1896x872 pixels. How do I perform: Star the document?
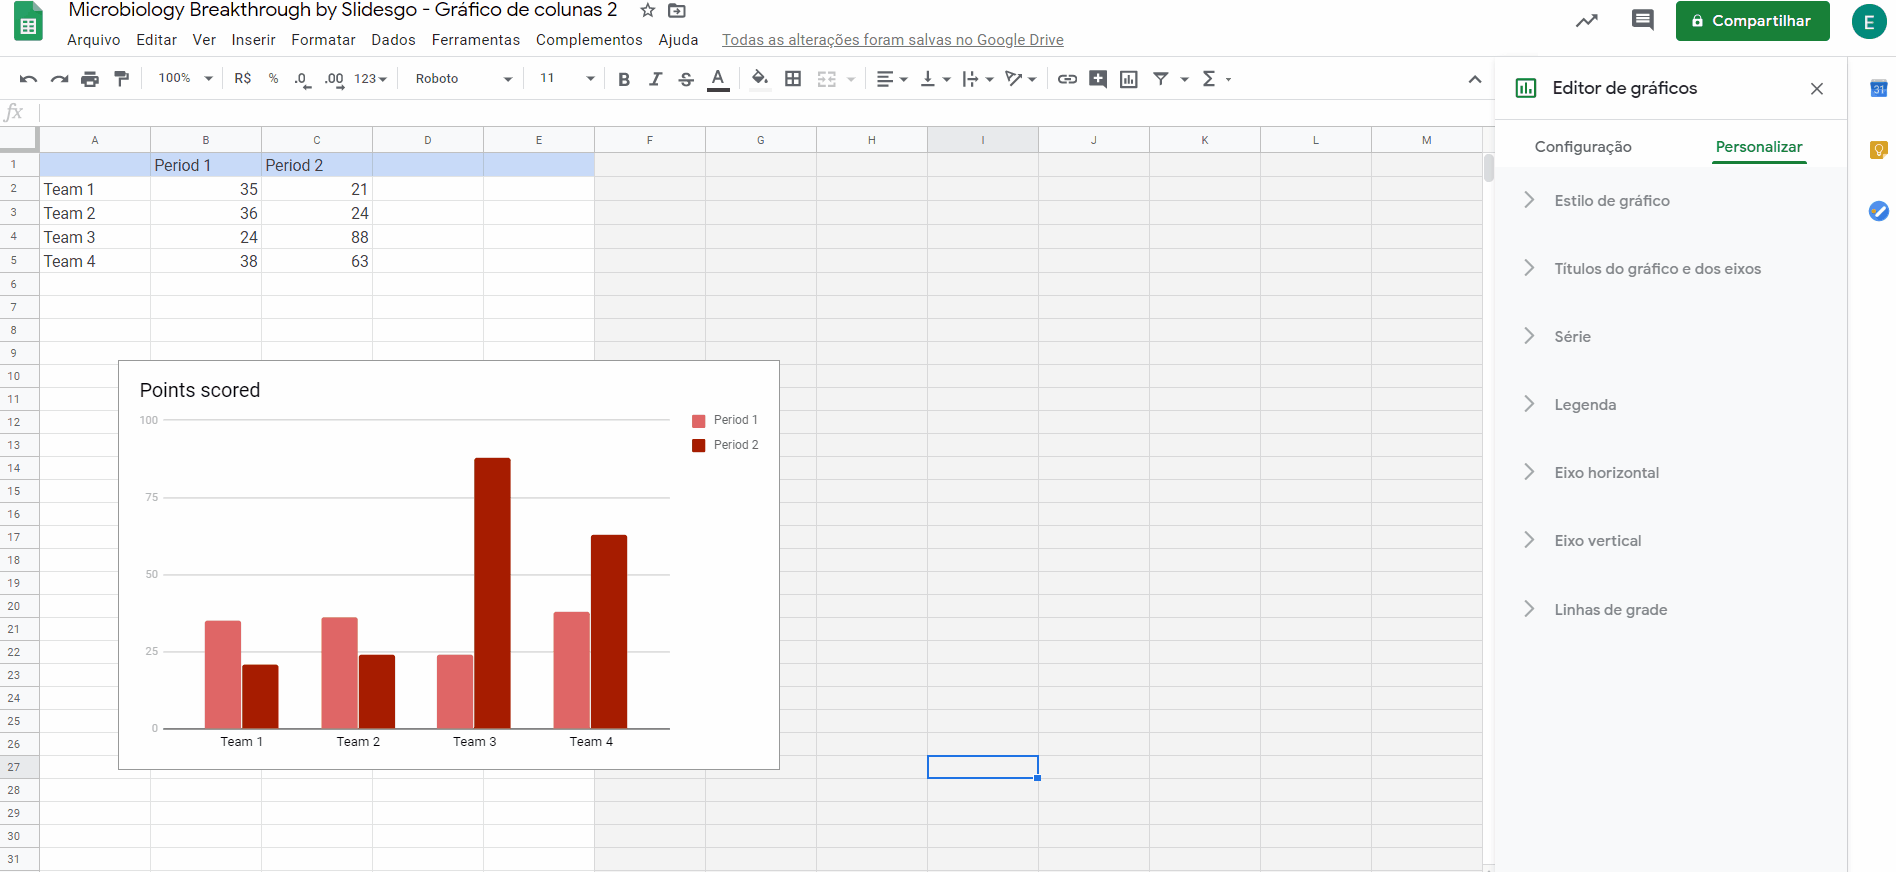tap(648, 10)
